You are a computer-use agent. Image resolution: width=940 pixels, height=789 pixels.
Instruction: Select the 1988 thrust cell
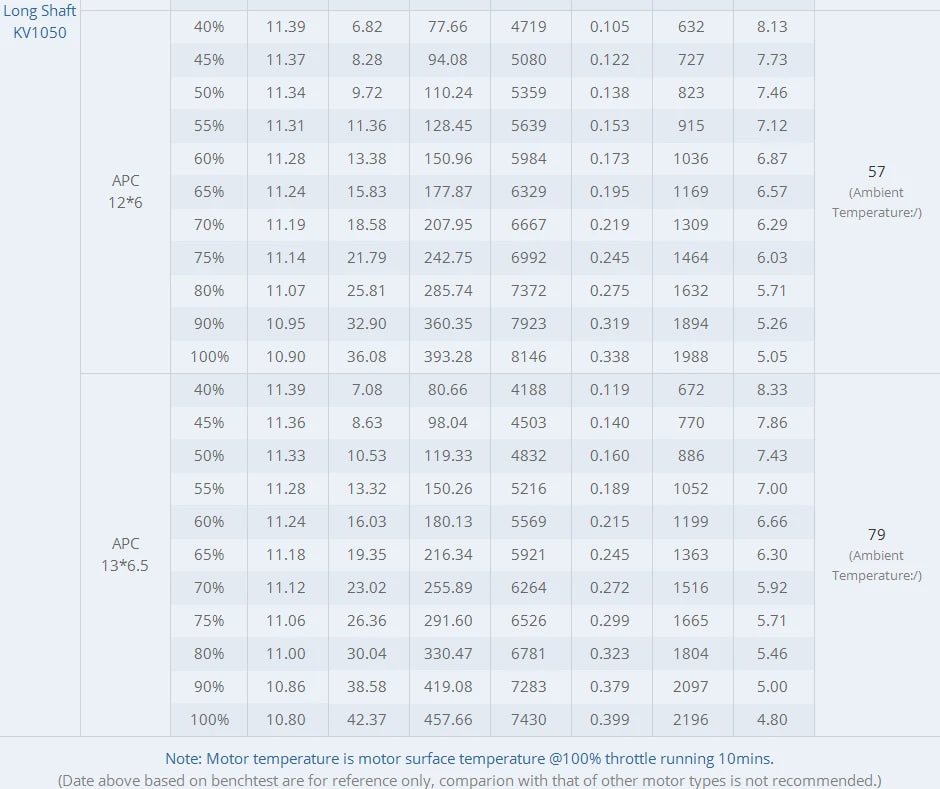[691, 357]
